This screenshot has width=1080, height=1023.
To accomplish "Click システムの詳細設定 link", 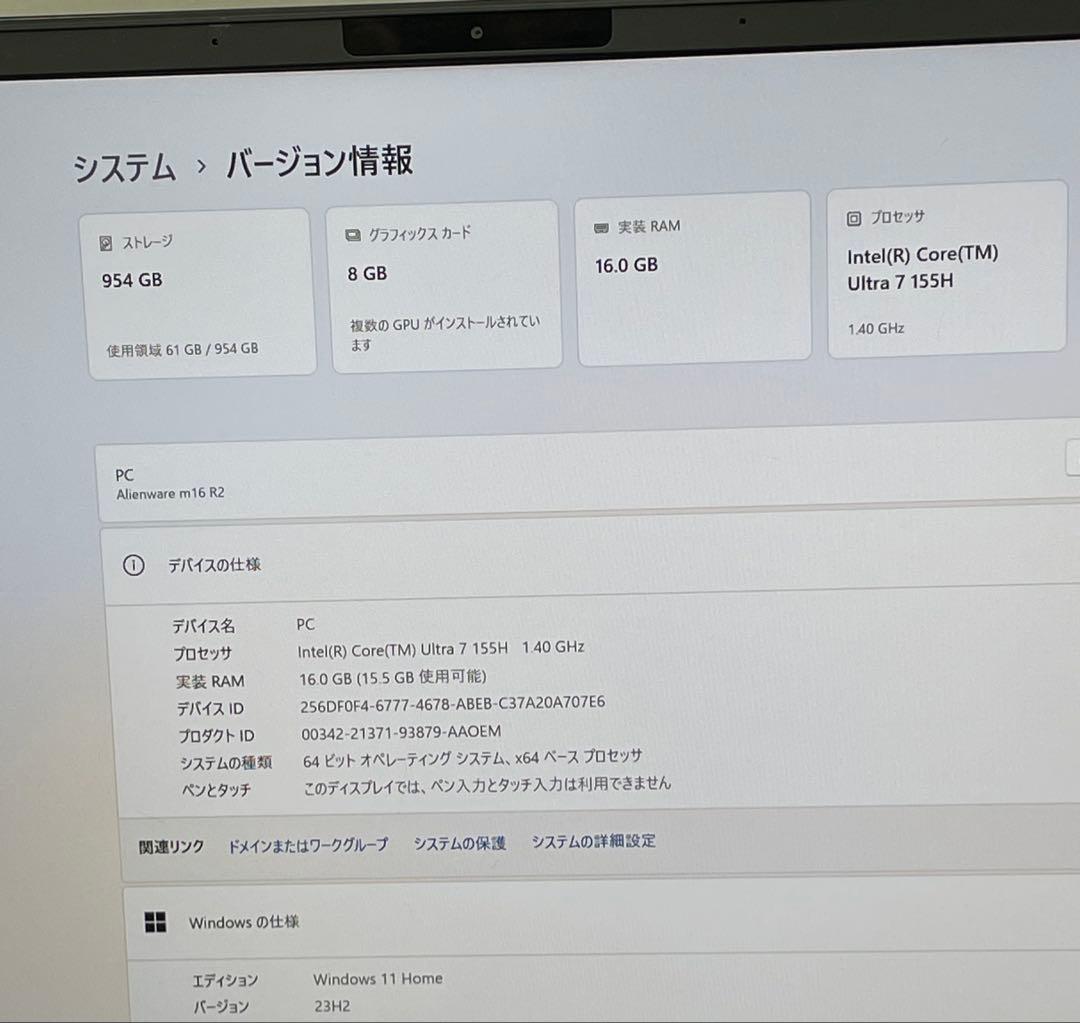I will pos(593,842).
